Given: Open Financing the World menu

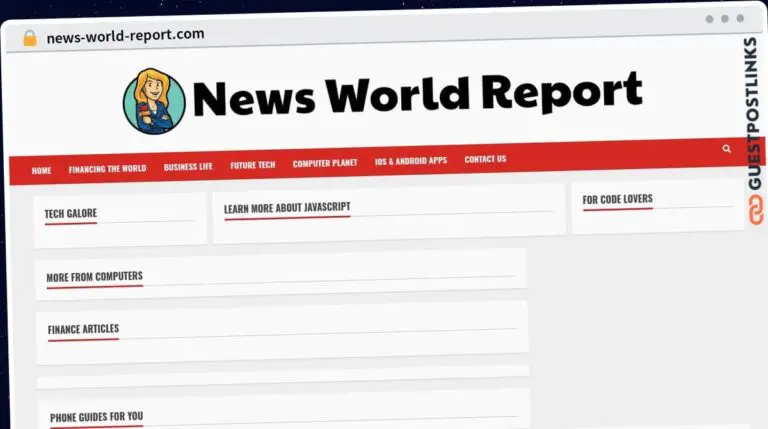Looking at the screenshot, I should tap(107, 168).
